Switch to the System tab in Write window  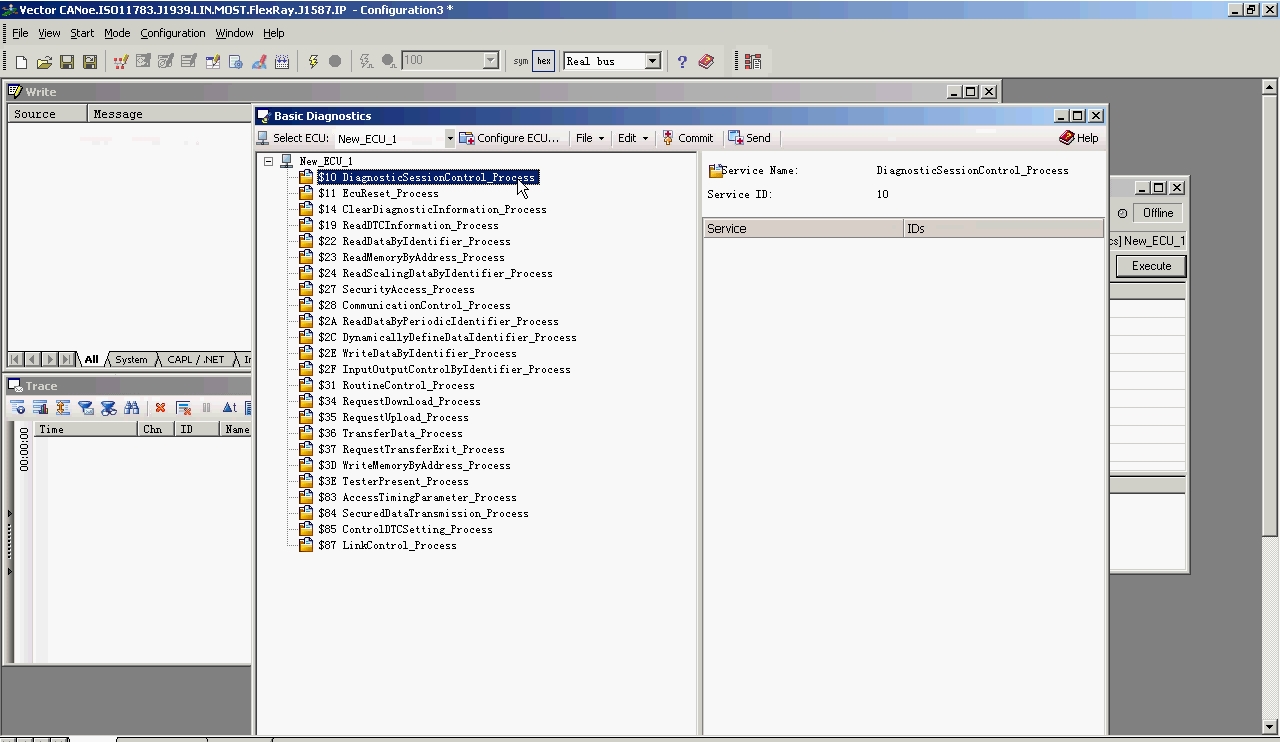[131, 359]
